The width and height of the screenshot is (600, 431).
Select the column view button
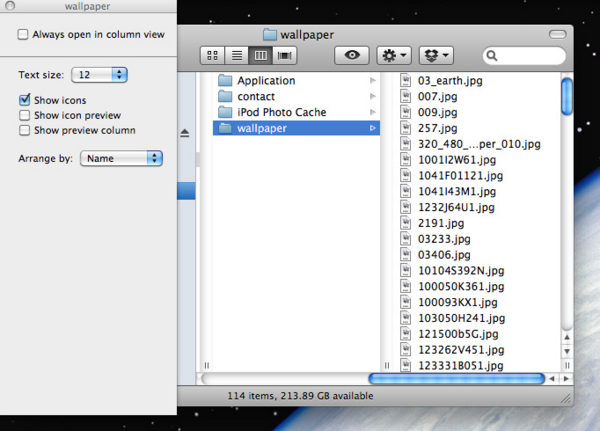coord(261,56)
